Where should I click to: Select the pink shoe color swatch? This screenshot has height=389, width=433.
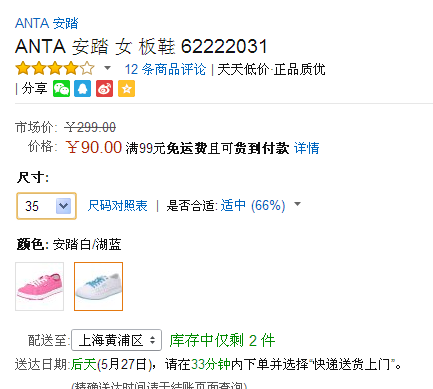[x=39, y=286]
